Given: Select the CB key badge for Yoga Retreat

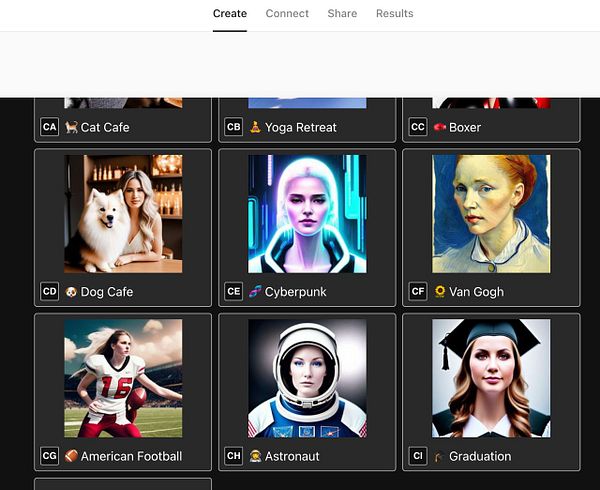Looking at the screenshot, I should click(x=234, y=127).
